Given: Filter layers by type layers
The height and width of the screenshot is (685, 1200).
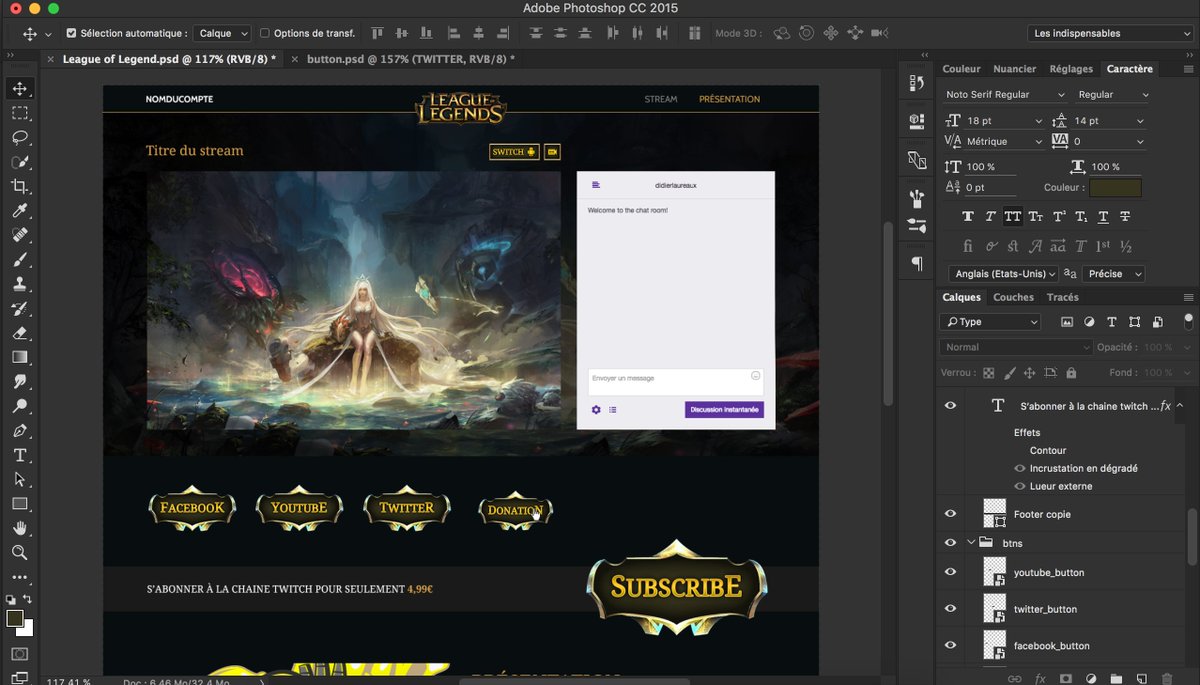Looking at the screenshot, I should click(1112, 322).
